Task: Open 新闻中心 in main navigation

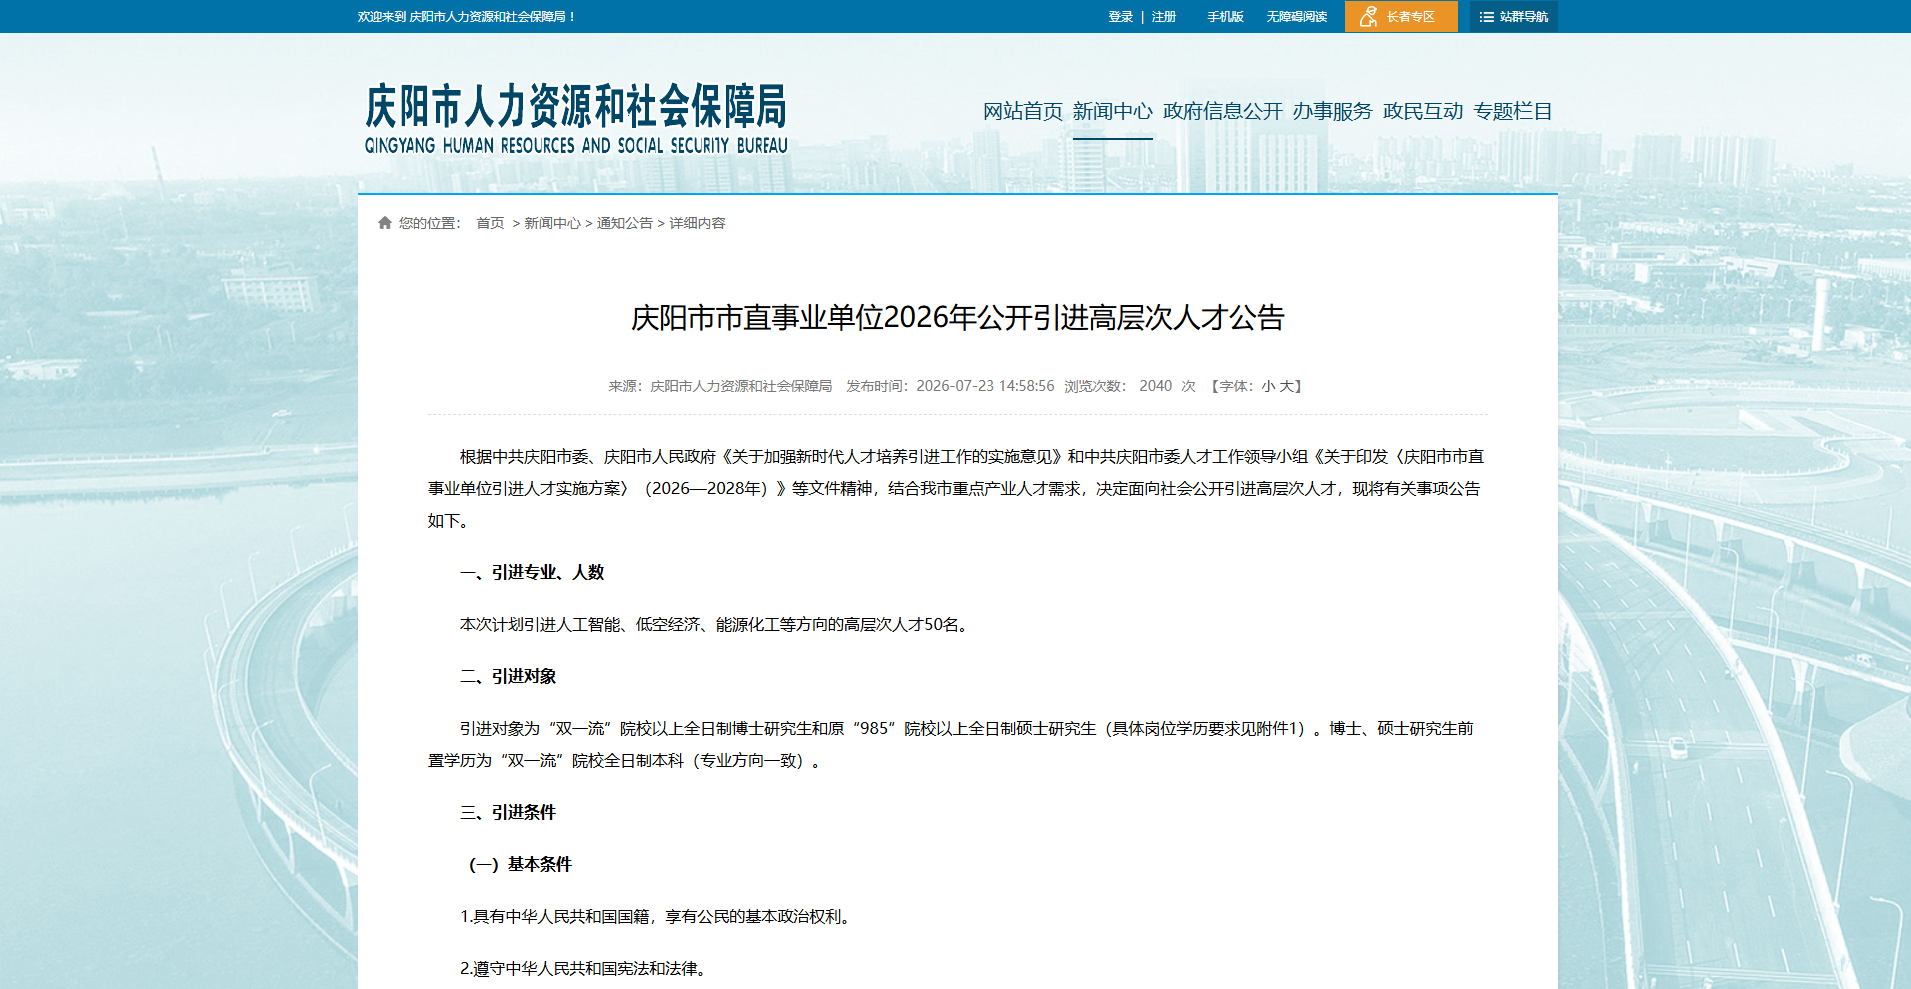Action: coord(1113,111)
